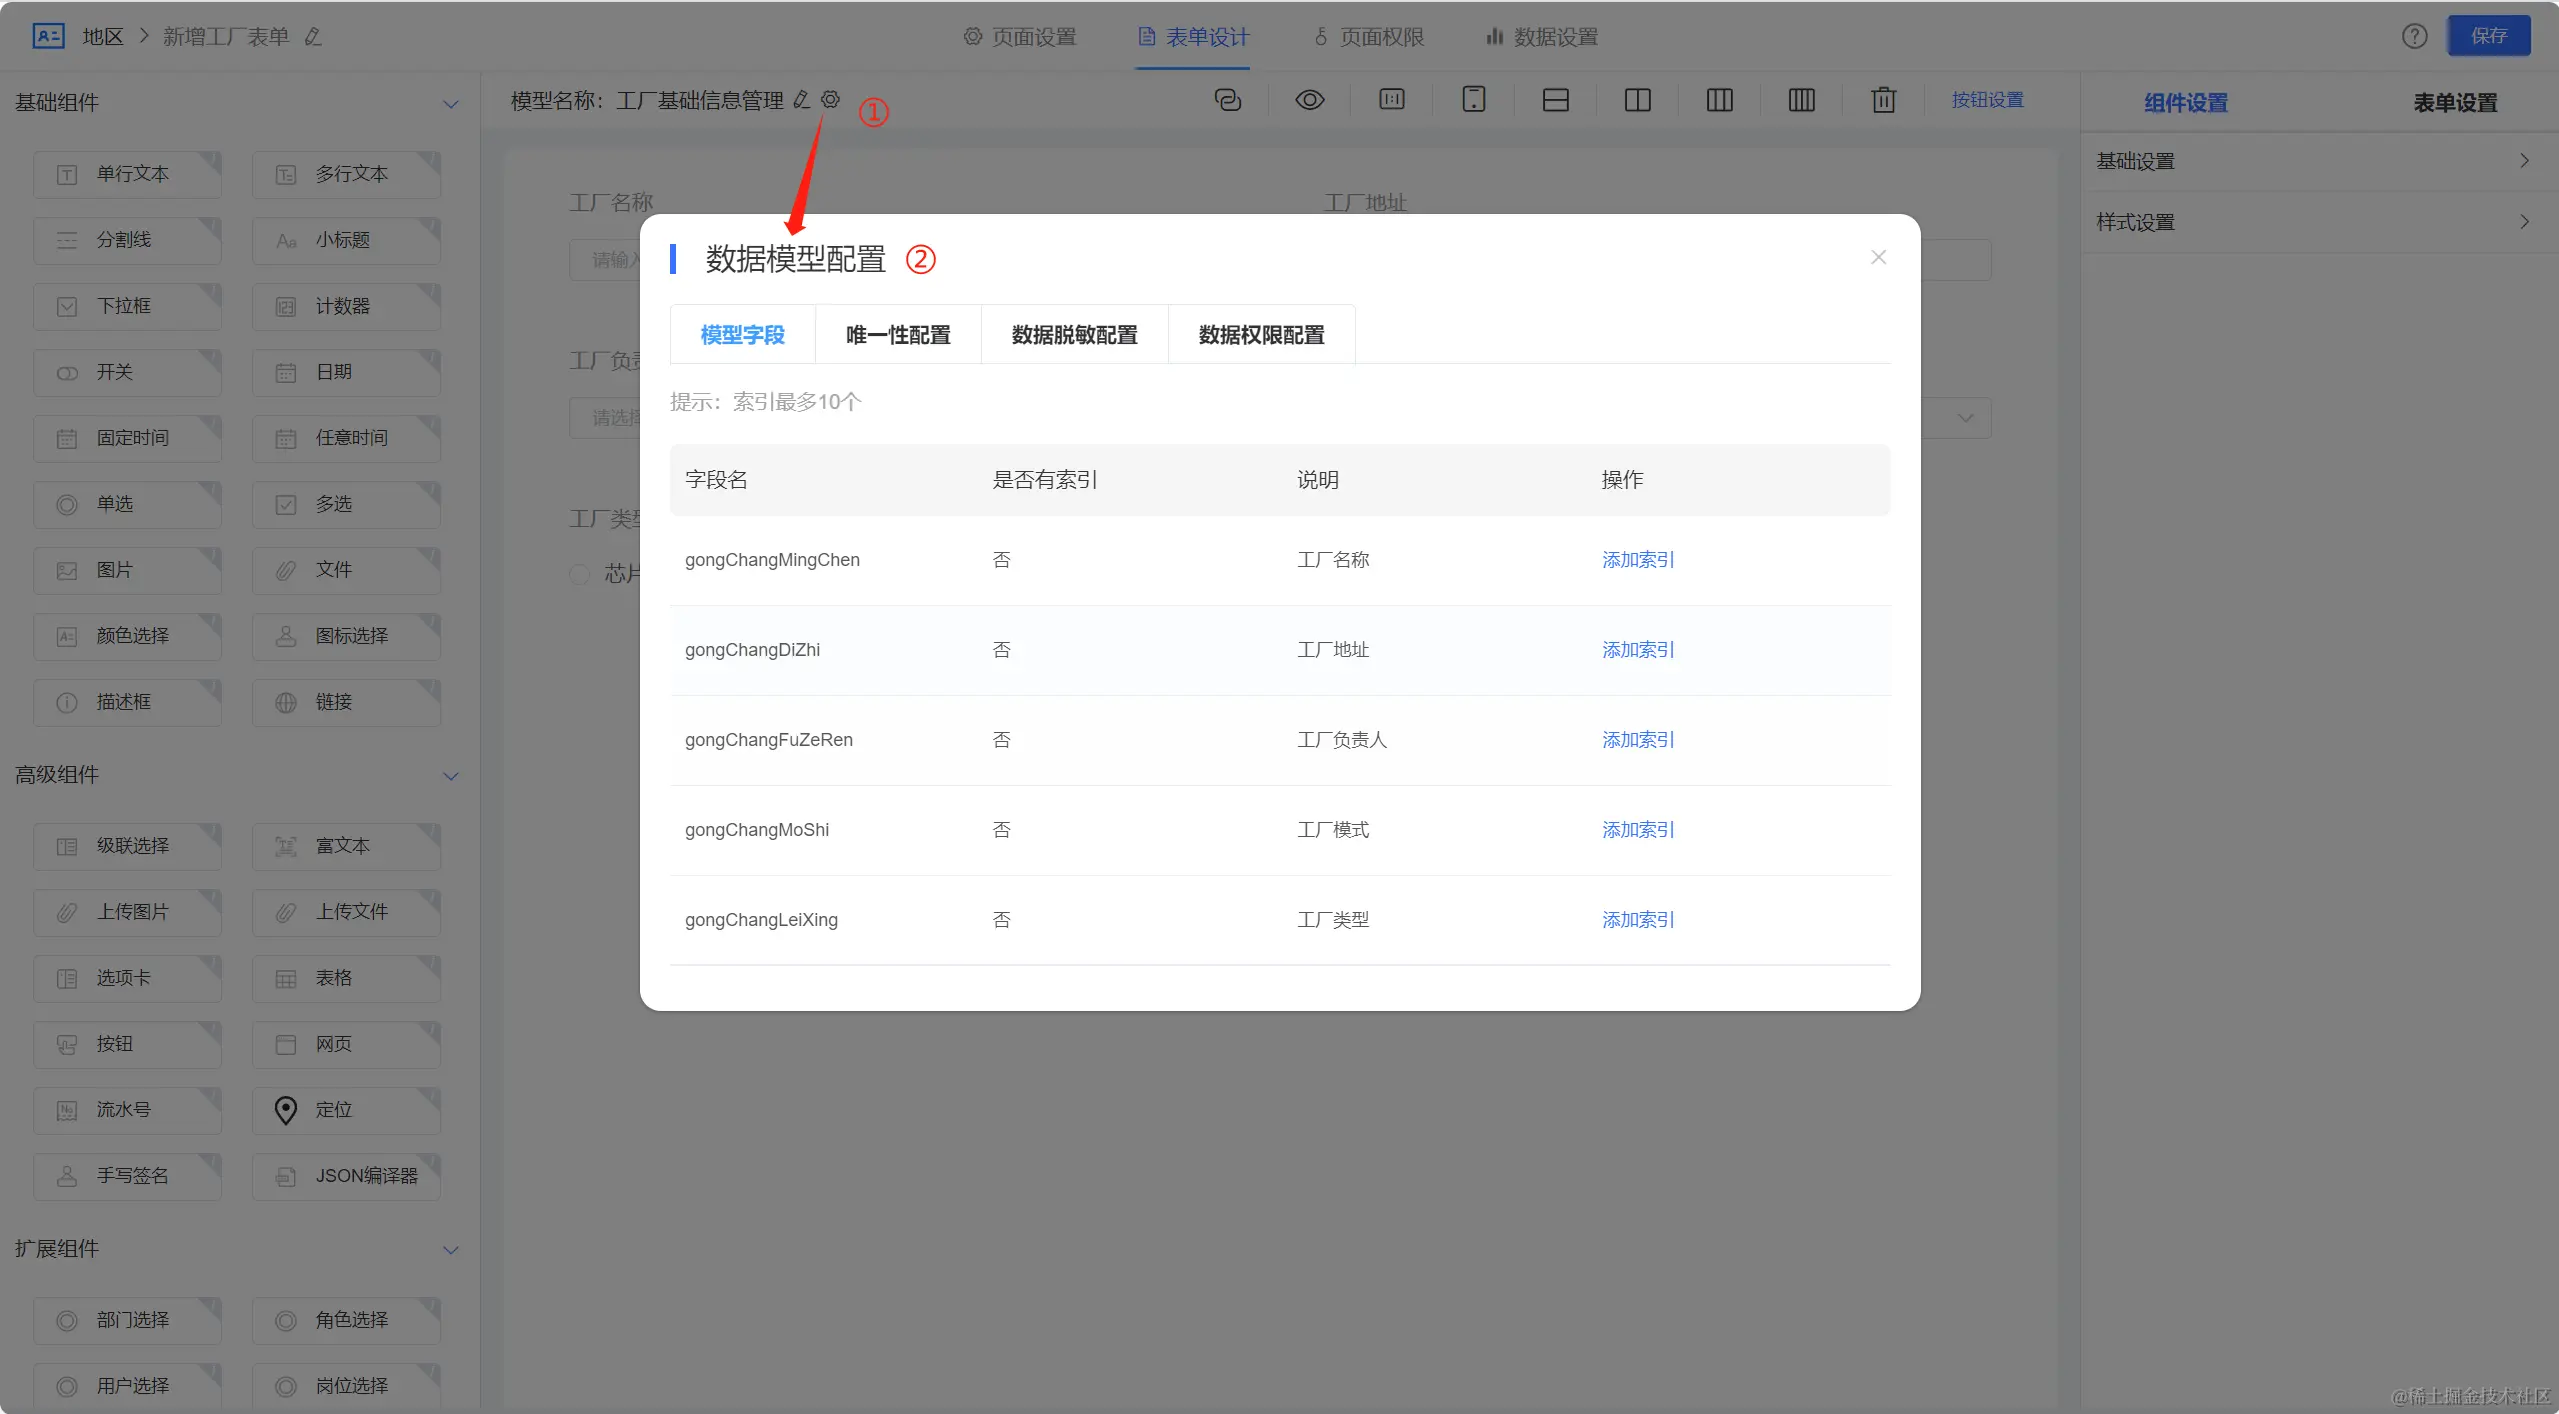Click the 按钮设置 link
The height and width of the screenshot is (1414, 2559).
(x=1987, y=100)
